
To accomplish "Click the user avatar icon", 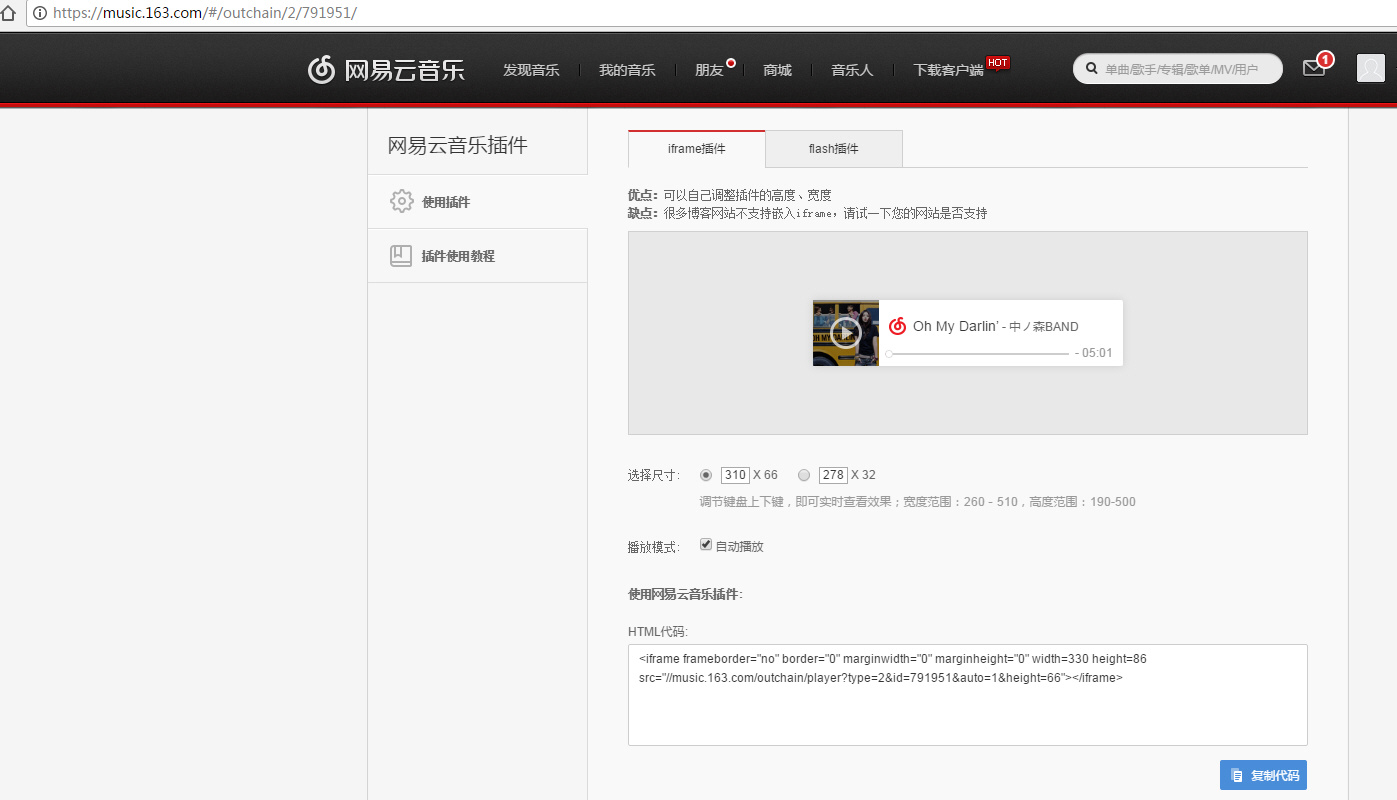I will tap(1370, 68).
